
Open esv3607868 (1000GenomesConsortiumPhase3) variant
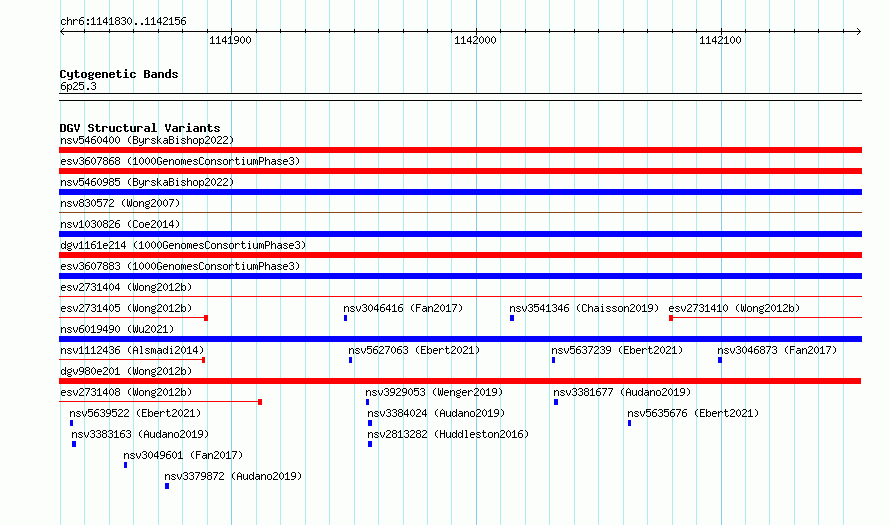(x=180, y=161)
